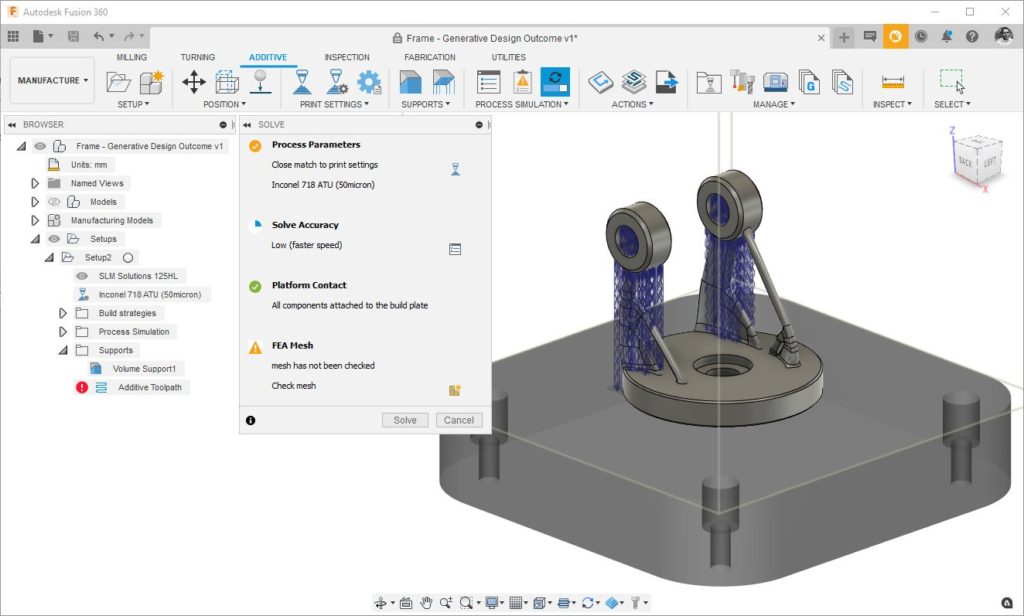Toggle Setup2 visibility in browser
Image resolution: width=1024 pixels, height=616 pixels.
tap(127, 257)
